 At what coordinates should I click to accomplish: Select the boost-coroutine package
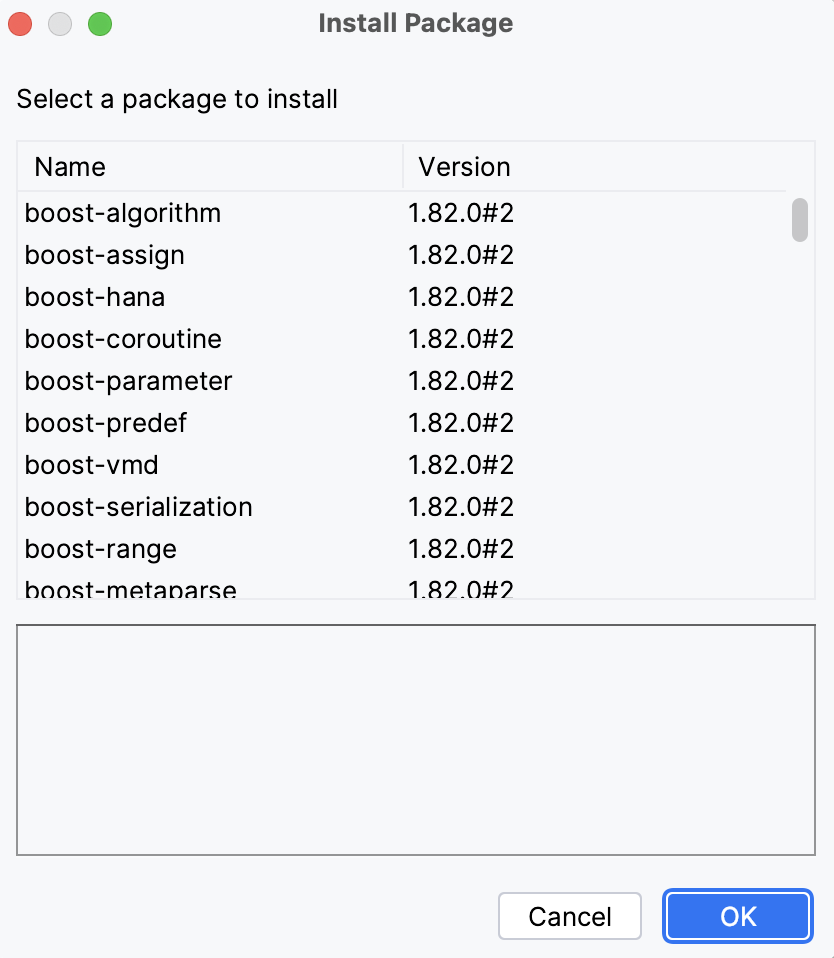click(x=122, y=339)
